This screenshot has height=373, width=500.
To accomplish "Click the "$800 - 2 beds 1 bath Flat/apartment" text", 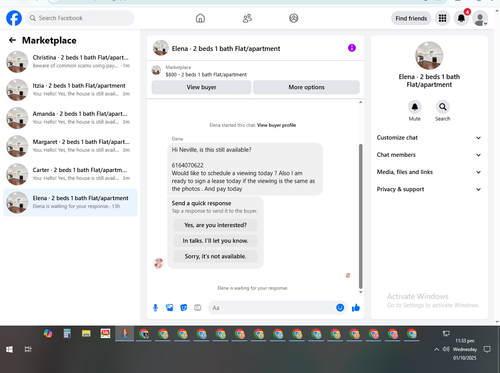I will click(206, 75).
